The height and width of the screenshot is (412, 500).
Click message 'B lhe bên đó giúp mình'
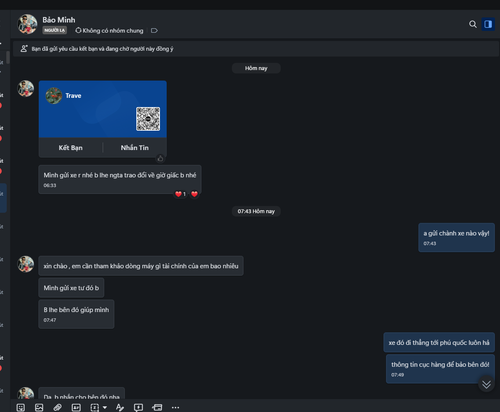pyautogui.click(x=76, y=314)
